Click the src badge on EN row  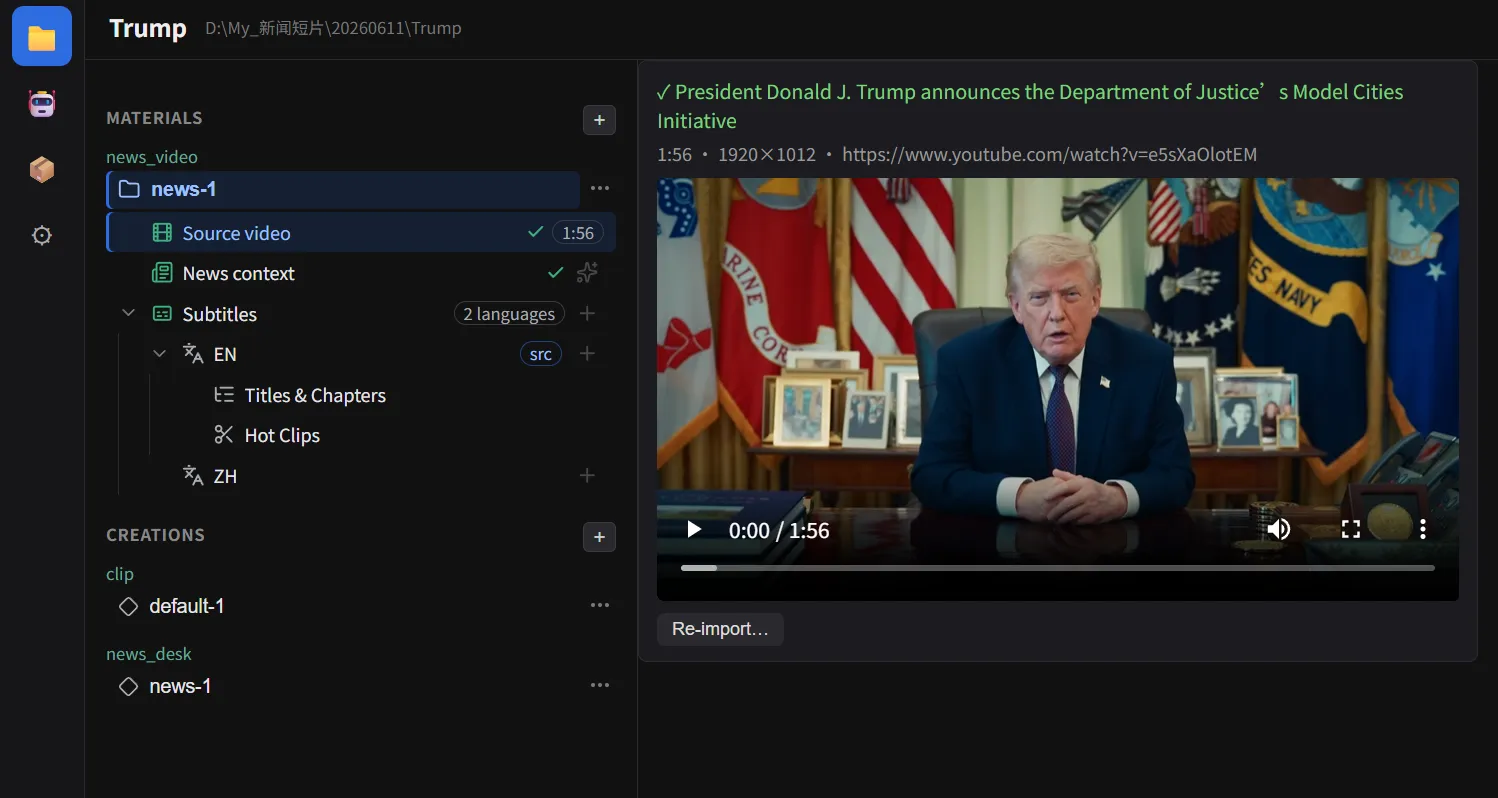[x=541, y=354]
